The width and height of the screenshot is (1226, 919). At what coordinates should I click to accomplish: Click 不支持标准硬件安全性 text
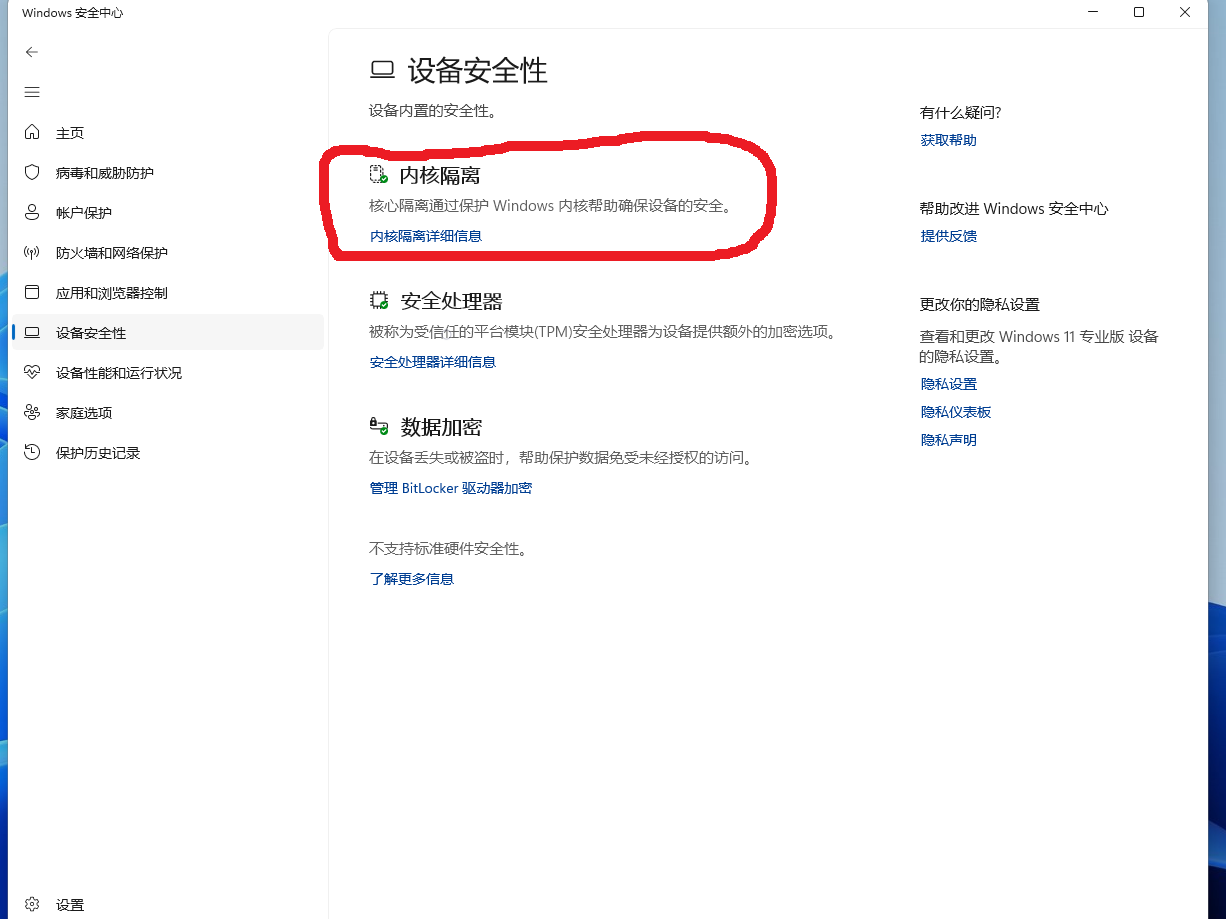pyautogui.click(x=448, y=549)
